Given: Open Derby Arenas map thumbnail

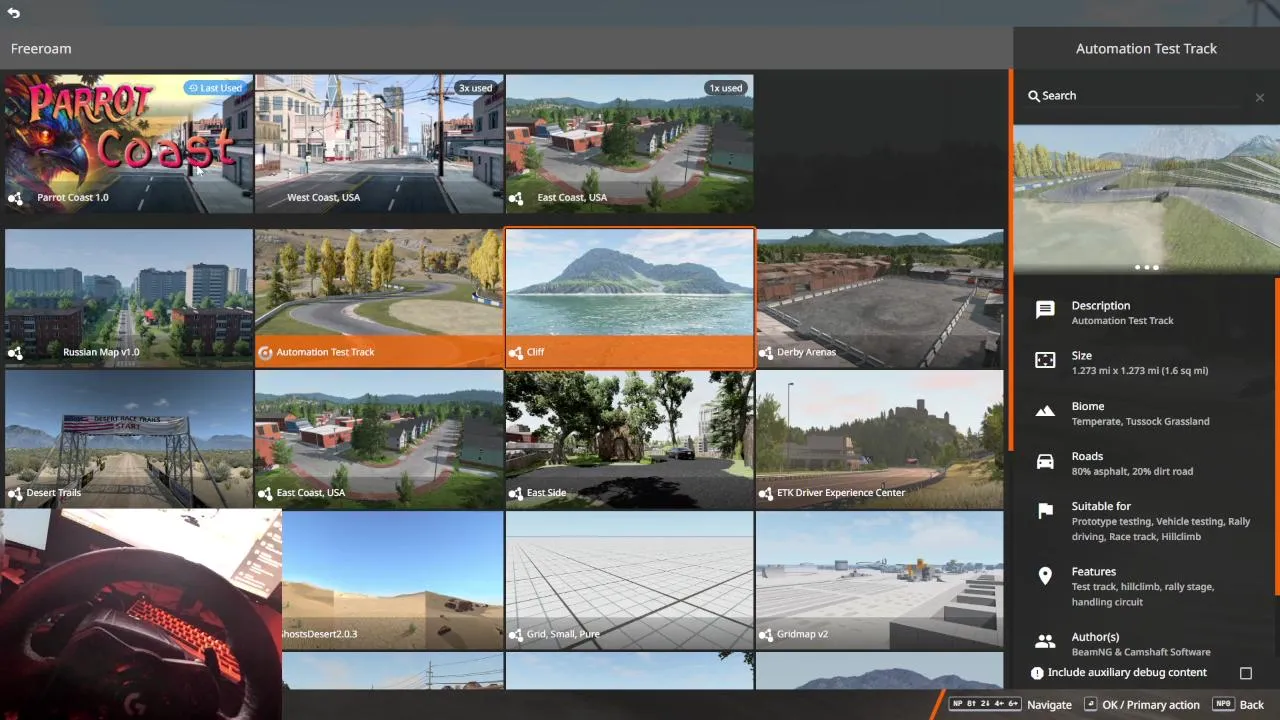Looking at the screenshot, I should click(x=880, y=298).
